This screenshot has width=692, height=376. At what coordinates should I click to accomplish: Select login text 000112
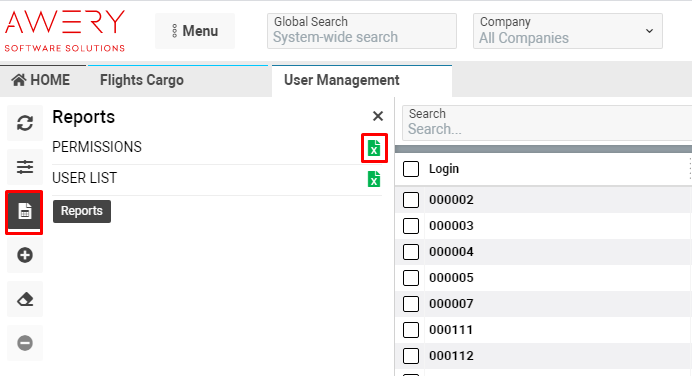pyautogui.click(x=451, y=356)
